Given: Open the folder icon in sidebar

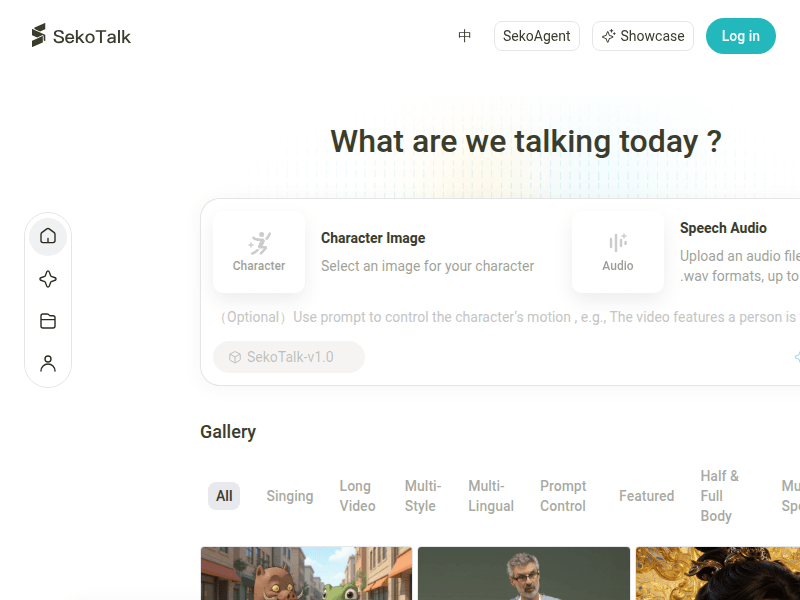Looking at the screenshot, I should click(x=48, y=321).
